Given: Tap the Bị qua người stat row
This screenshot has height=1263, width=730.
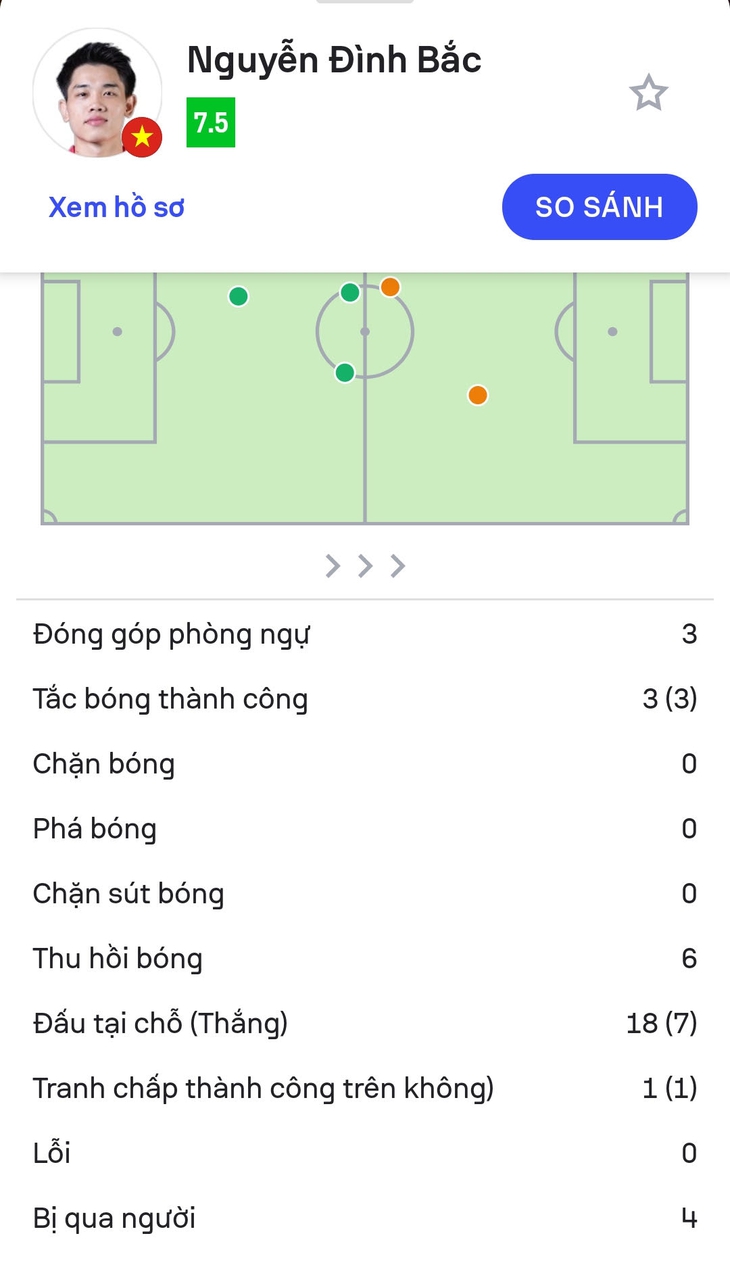Looking at the screenshot, I should [365, 1219].
